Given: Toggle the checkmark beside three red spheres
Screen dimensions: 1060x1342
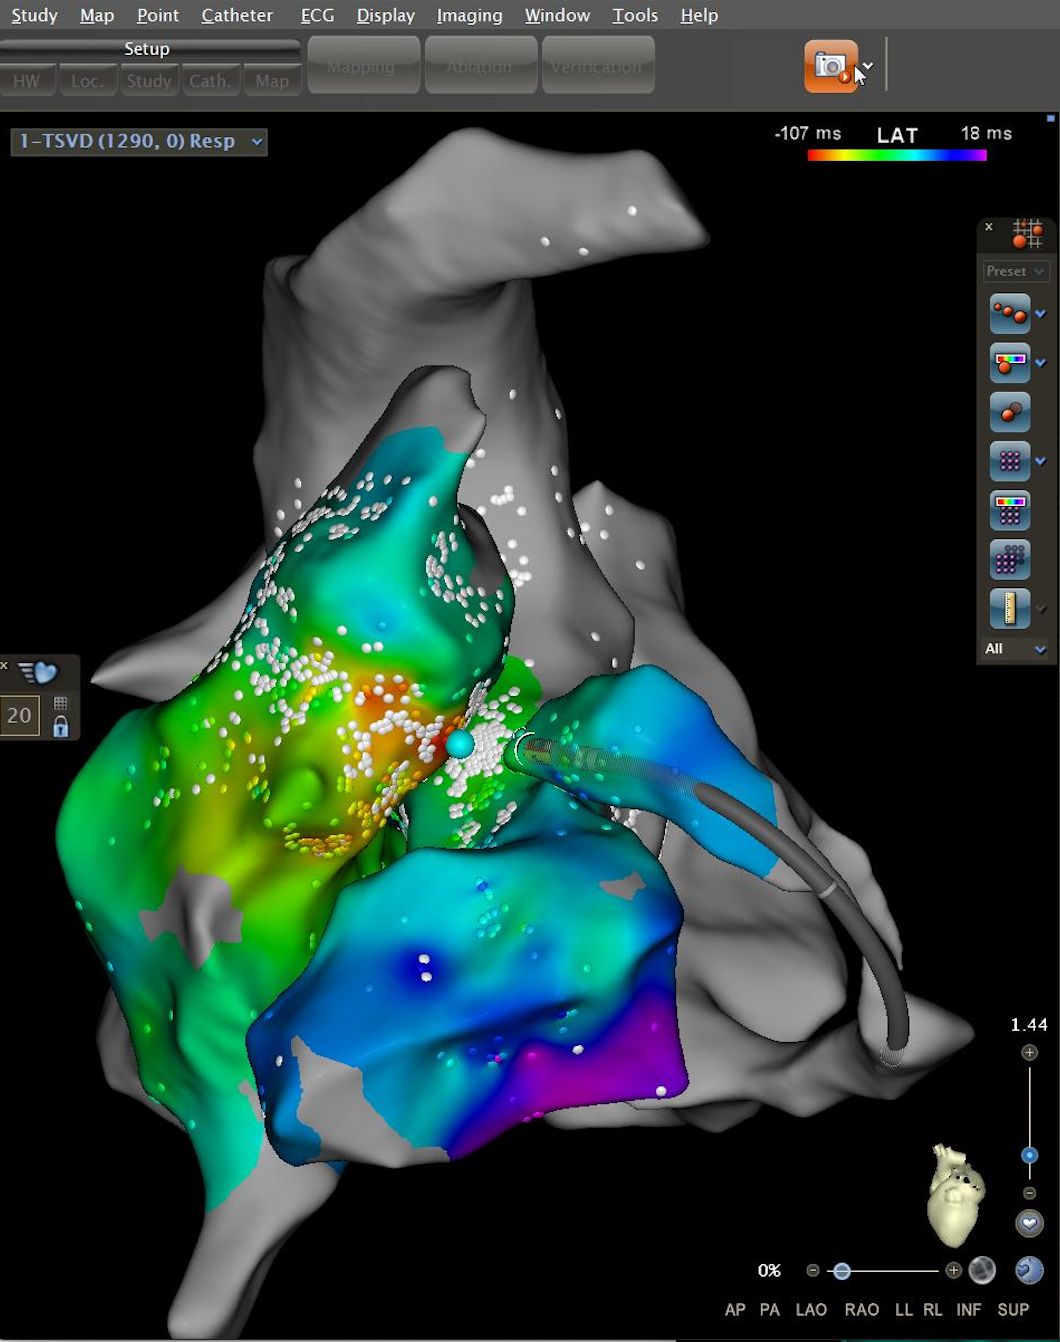Looking at the screenshot, I should (x=1041, y=314).
